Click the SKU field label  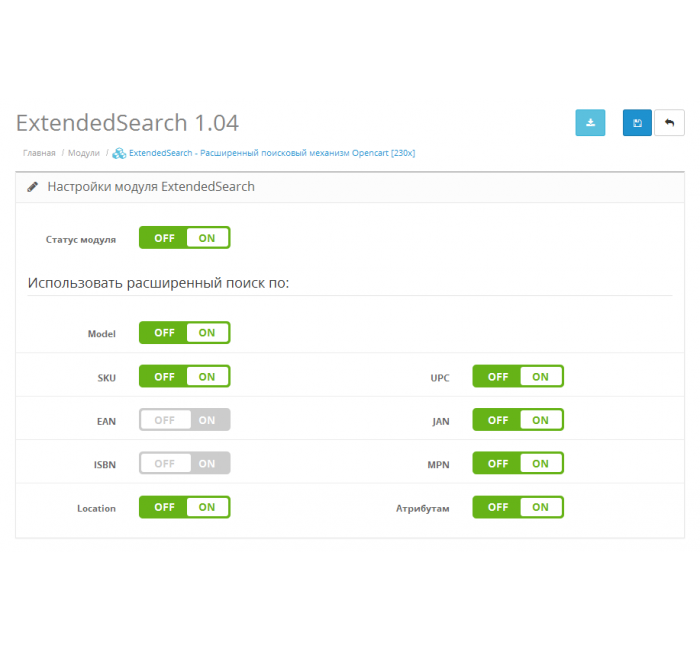[x=107, y=378]
